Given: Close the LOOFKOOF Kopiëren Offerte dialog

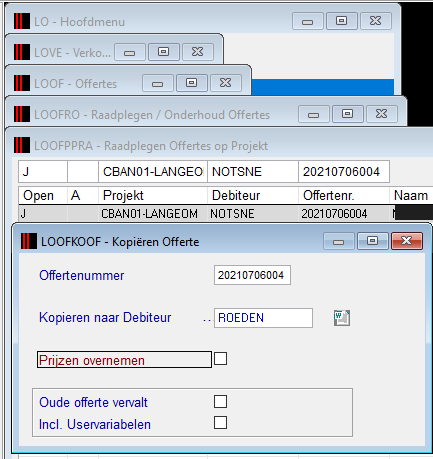Looking at the screenshot, I should pos(407,241).
